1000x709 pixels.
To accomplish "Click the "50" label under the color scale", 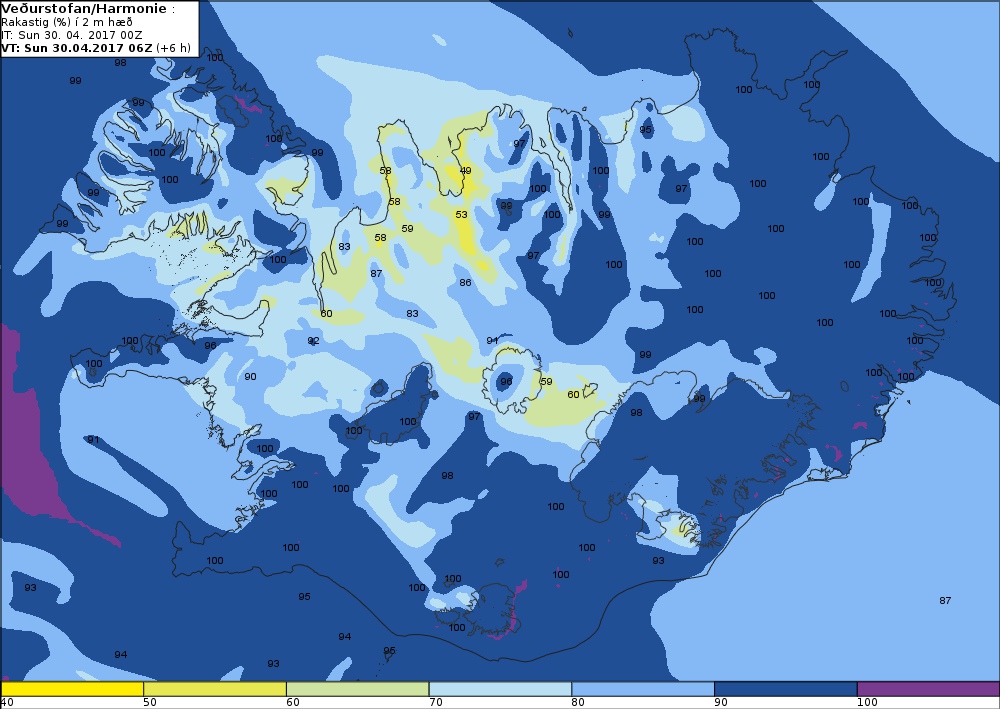I will coord(150,703).
